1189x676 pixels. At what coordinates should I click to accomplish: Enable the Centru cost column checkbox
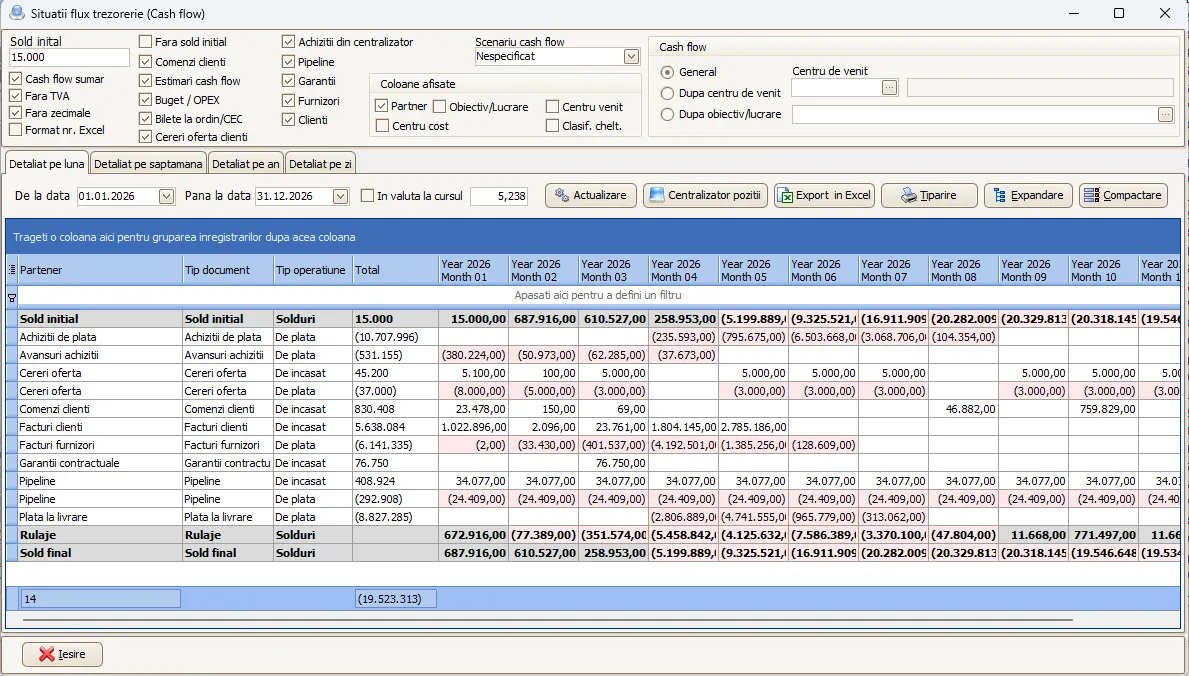tap(382, 125)
